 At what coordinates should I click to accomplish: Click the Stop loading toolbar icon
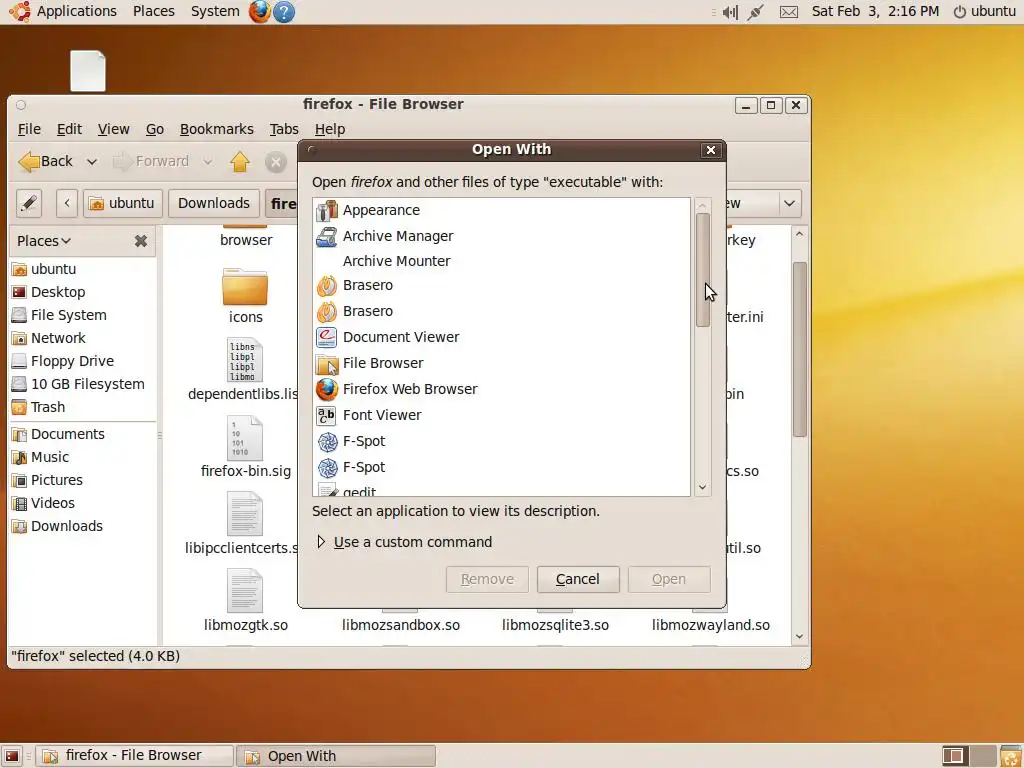click(276, 161)
